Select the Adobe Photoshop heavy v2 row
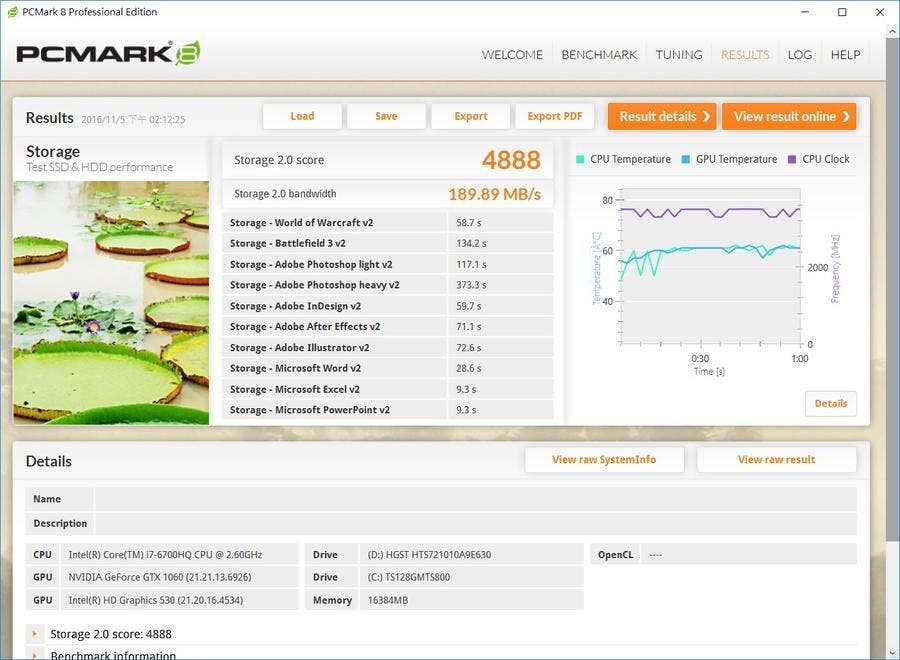 click(387, 285)
